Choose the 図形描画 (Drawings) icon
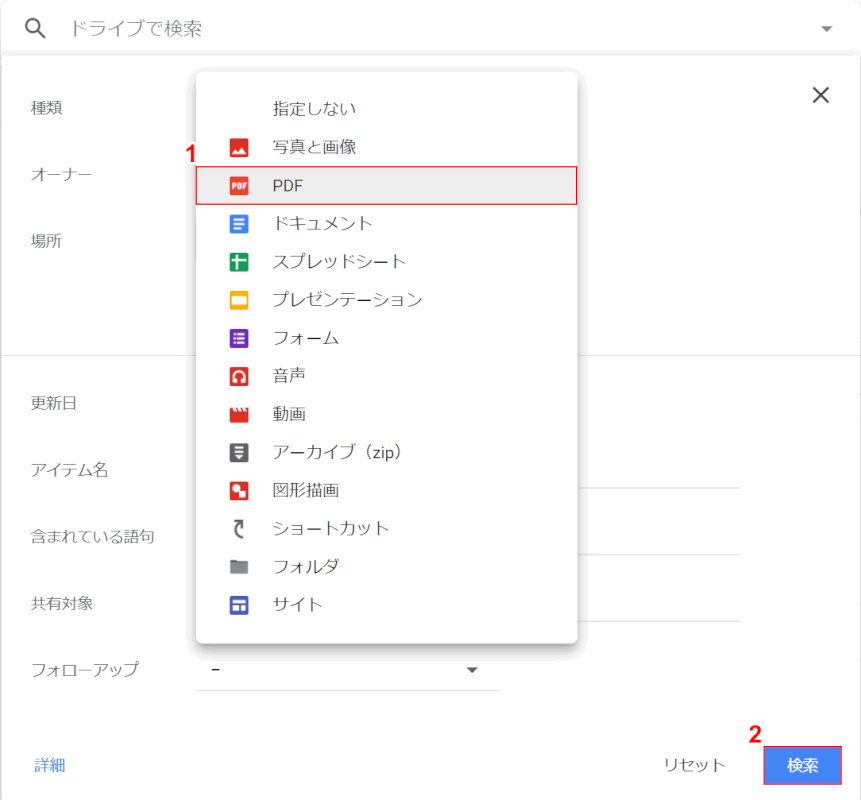Image resolution: width=861 pixels, height=800 pixels. (x=240, y=490)
